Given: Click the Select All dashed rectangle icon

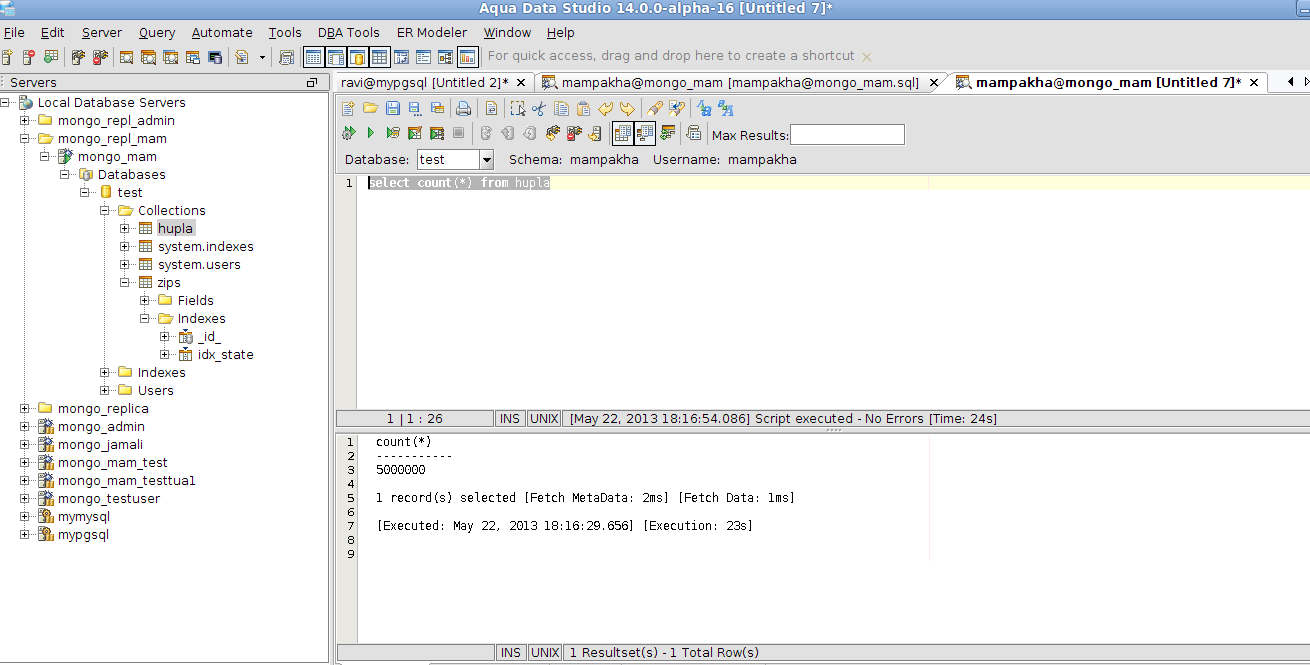Looking at the screenshot, I should [517, 108].
